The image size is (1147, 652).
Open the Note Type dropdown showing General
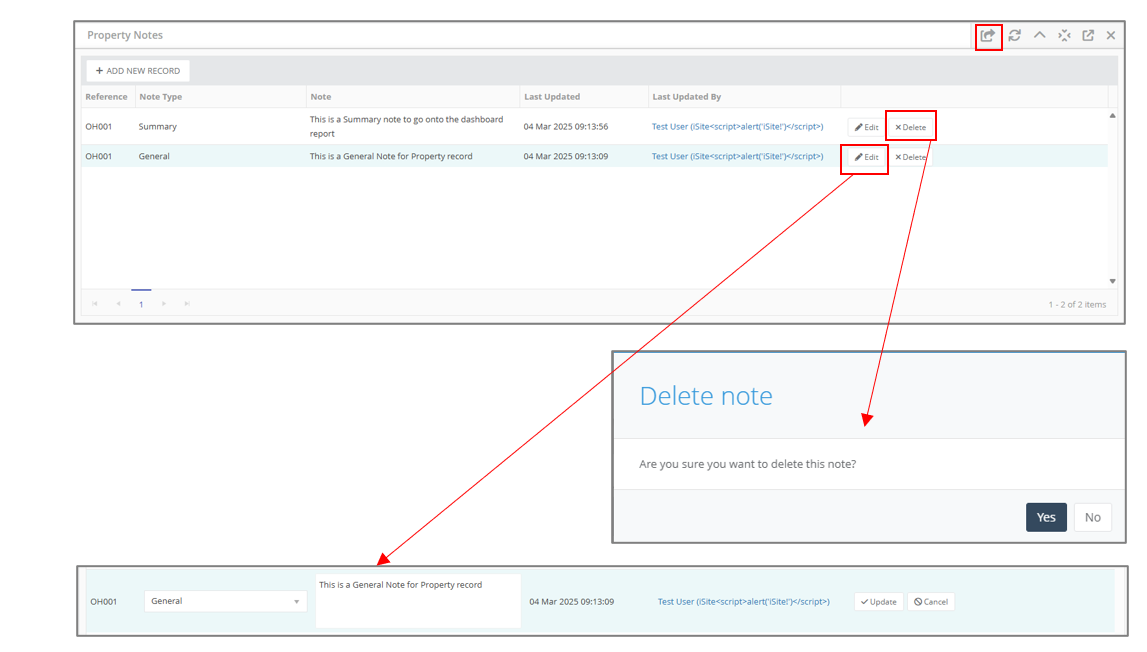225,602
